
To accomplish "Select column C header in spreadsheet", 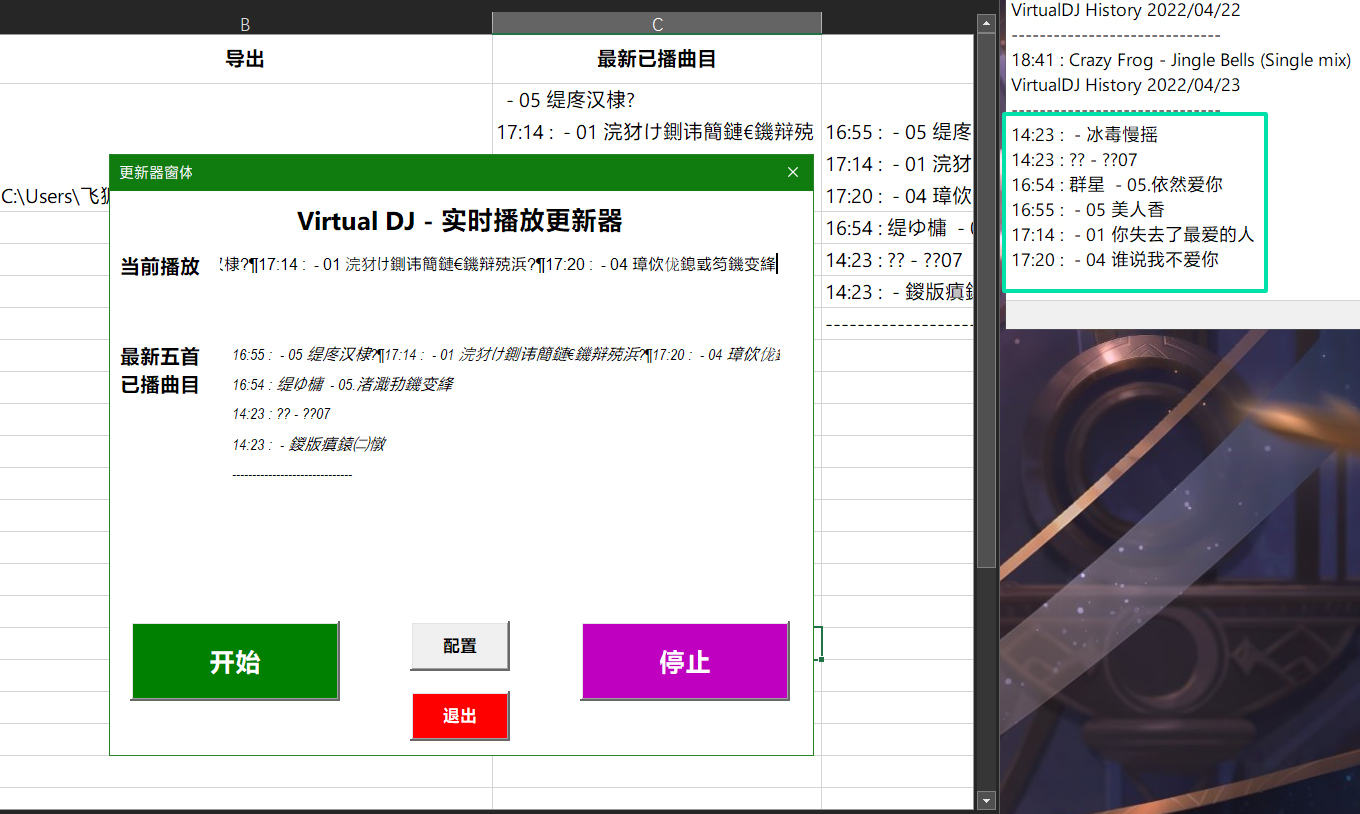I will click(657, 23).
